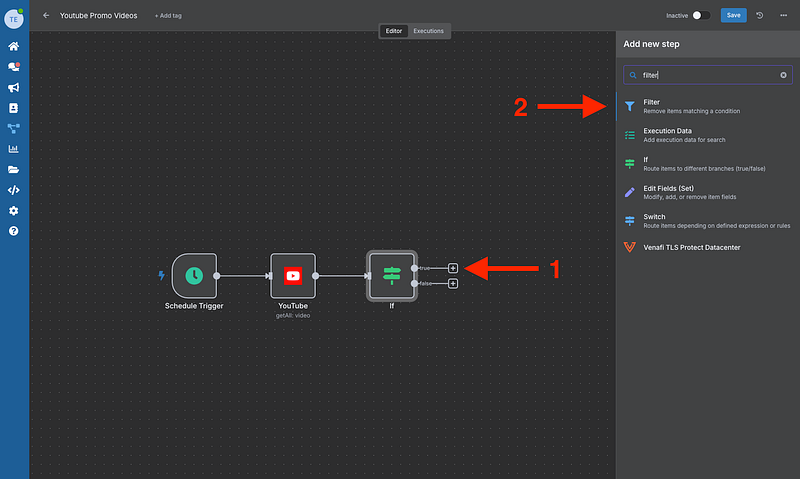The image size is (800, 479).
Task: Open the analytics chart icon
Action: tap(14, 149)
